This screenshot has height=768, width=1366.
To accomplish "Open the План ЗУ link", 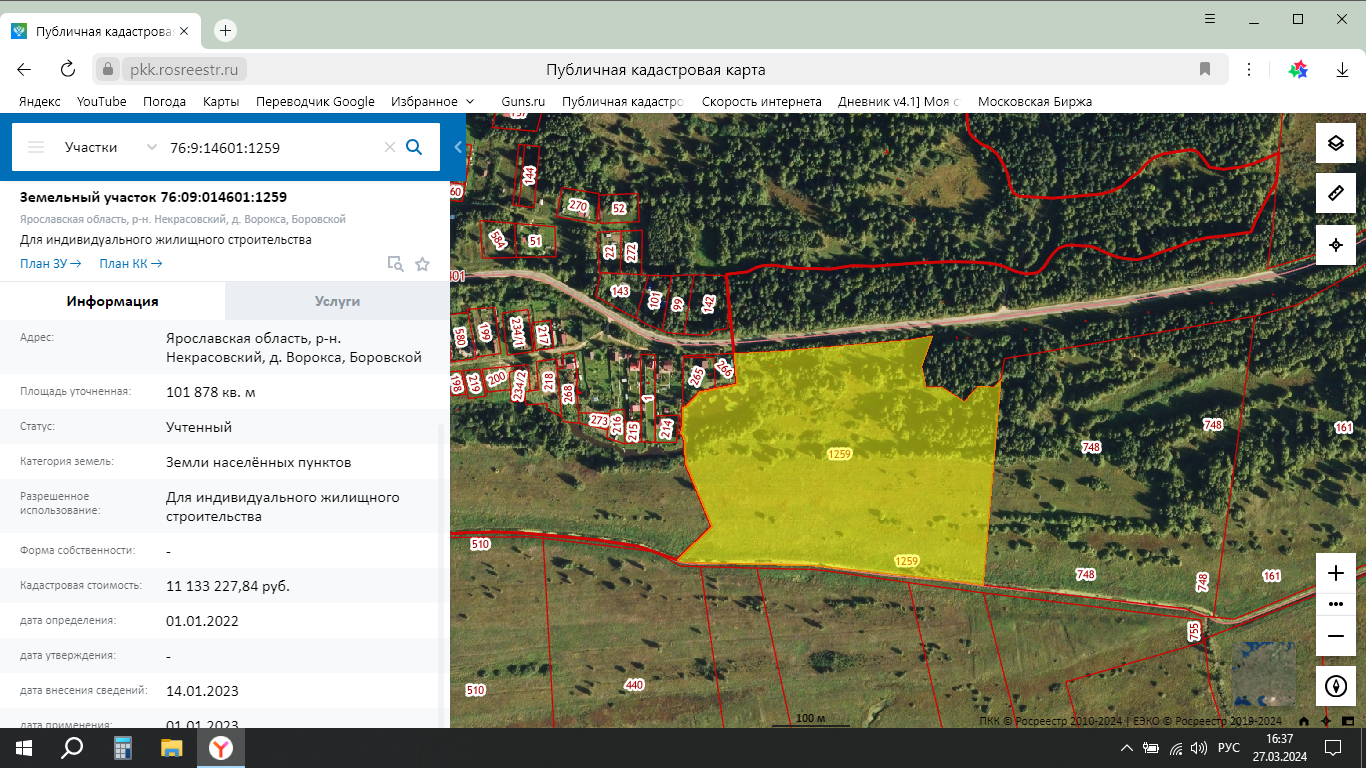I will 50,264.
